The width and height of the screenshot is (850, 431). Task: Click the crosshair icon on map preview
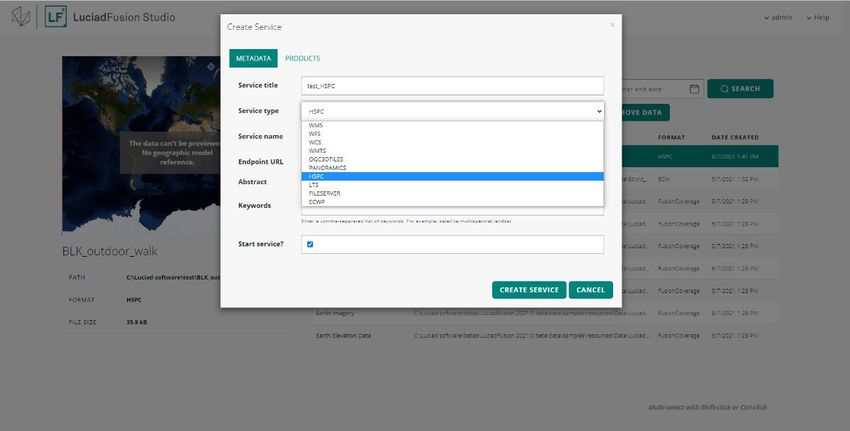(211, 67)
